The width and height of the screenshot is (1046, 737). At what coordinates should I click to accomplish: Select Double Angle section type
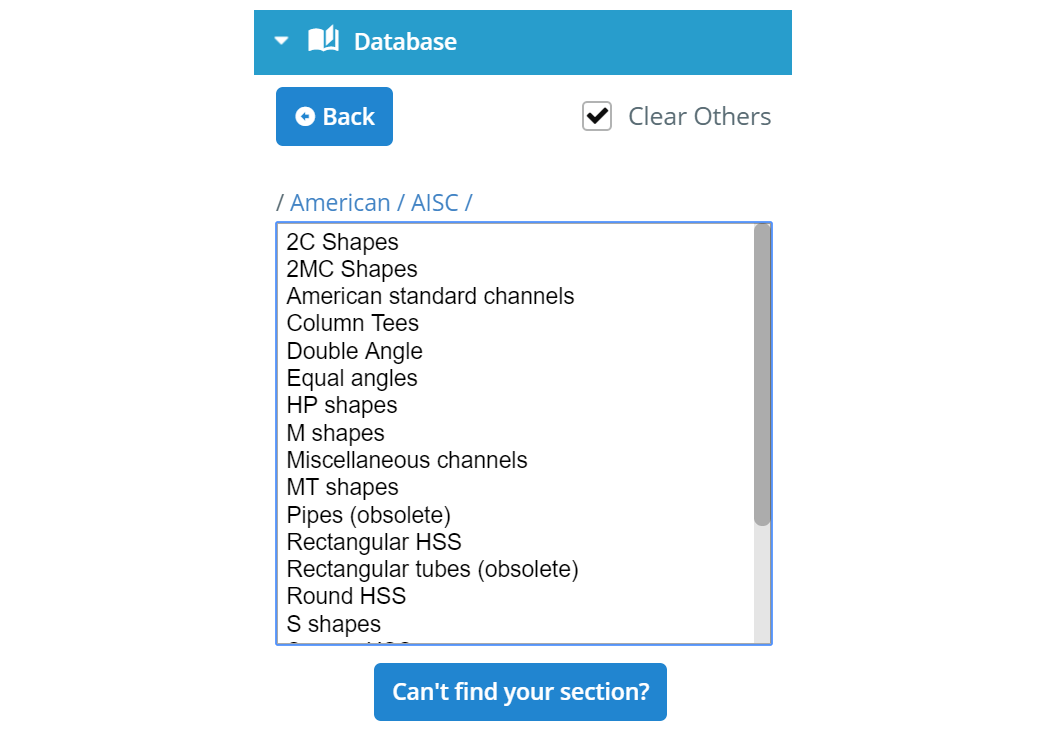[x=515, y=351]
